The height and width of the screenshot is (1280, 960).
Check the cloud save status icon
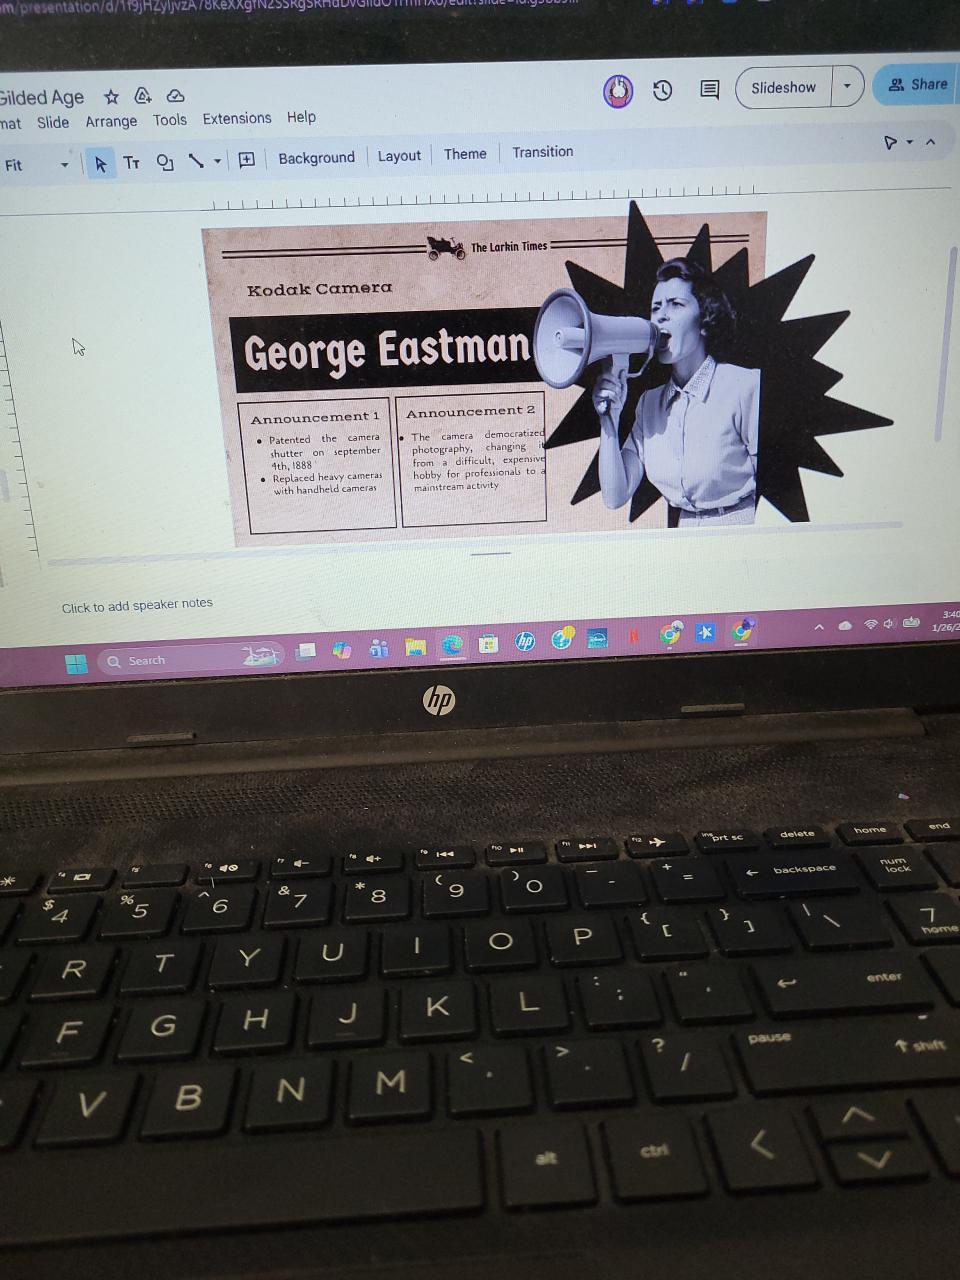click(175, 96)
